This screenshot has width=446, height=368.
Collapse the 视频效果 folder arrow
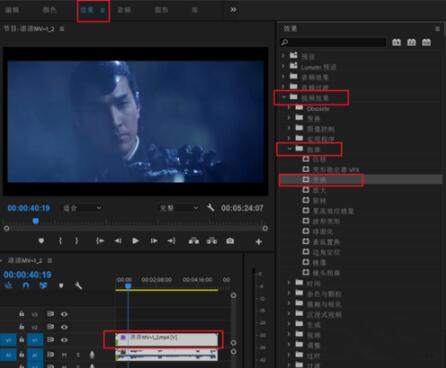pyautogui.click(x=284, y=97)
